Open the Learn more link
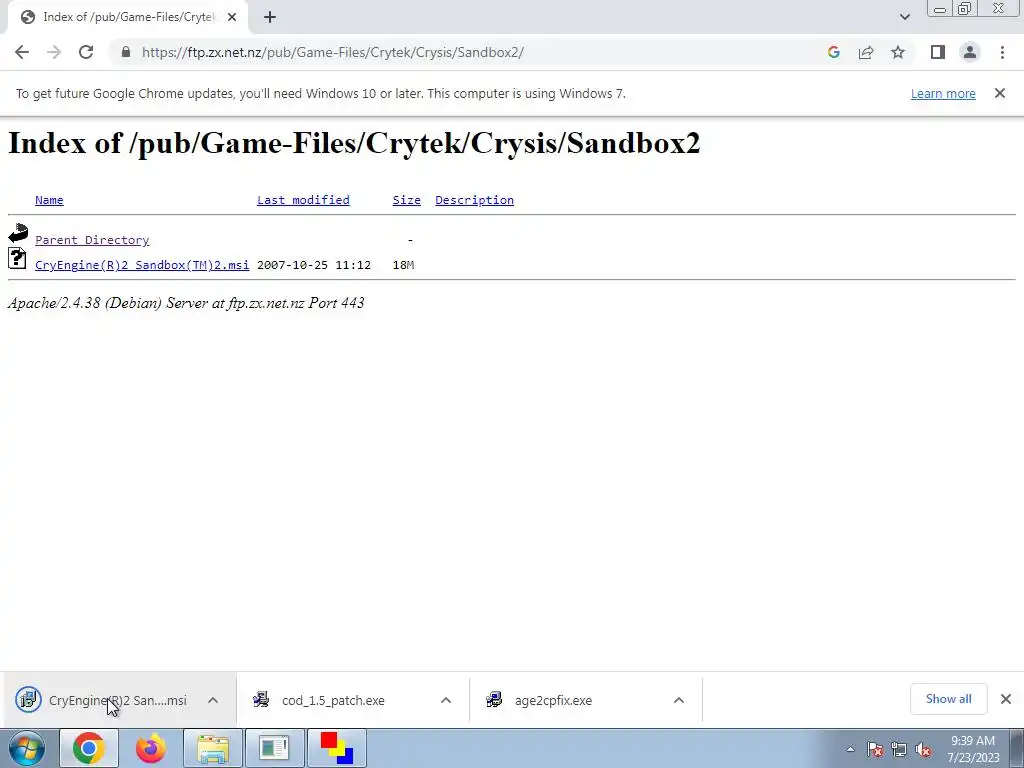Viewport: 1024px width, 768px height. coord(943,93)
